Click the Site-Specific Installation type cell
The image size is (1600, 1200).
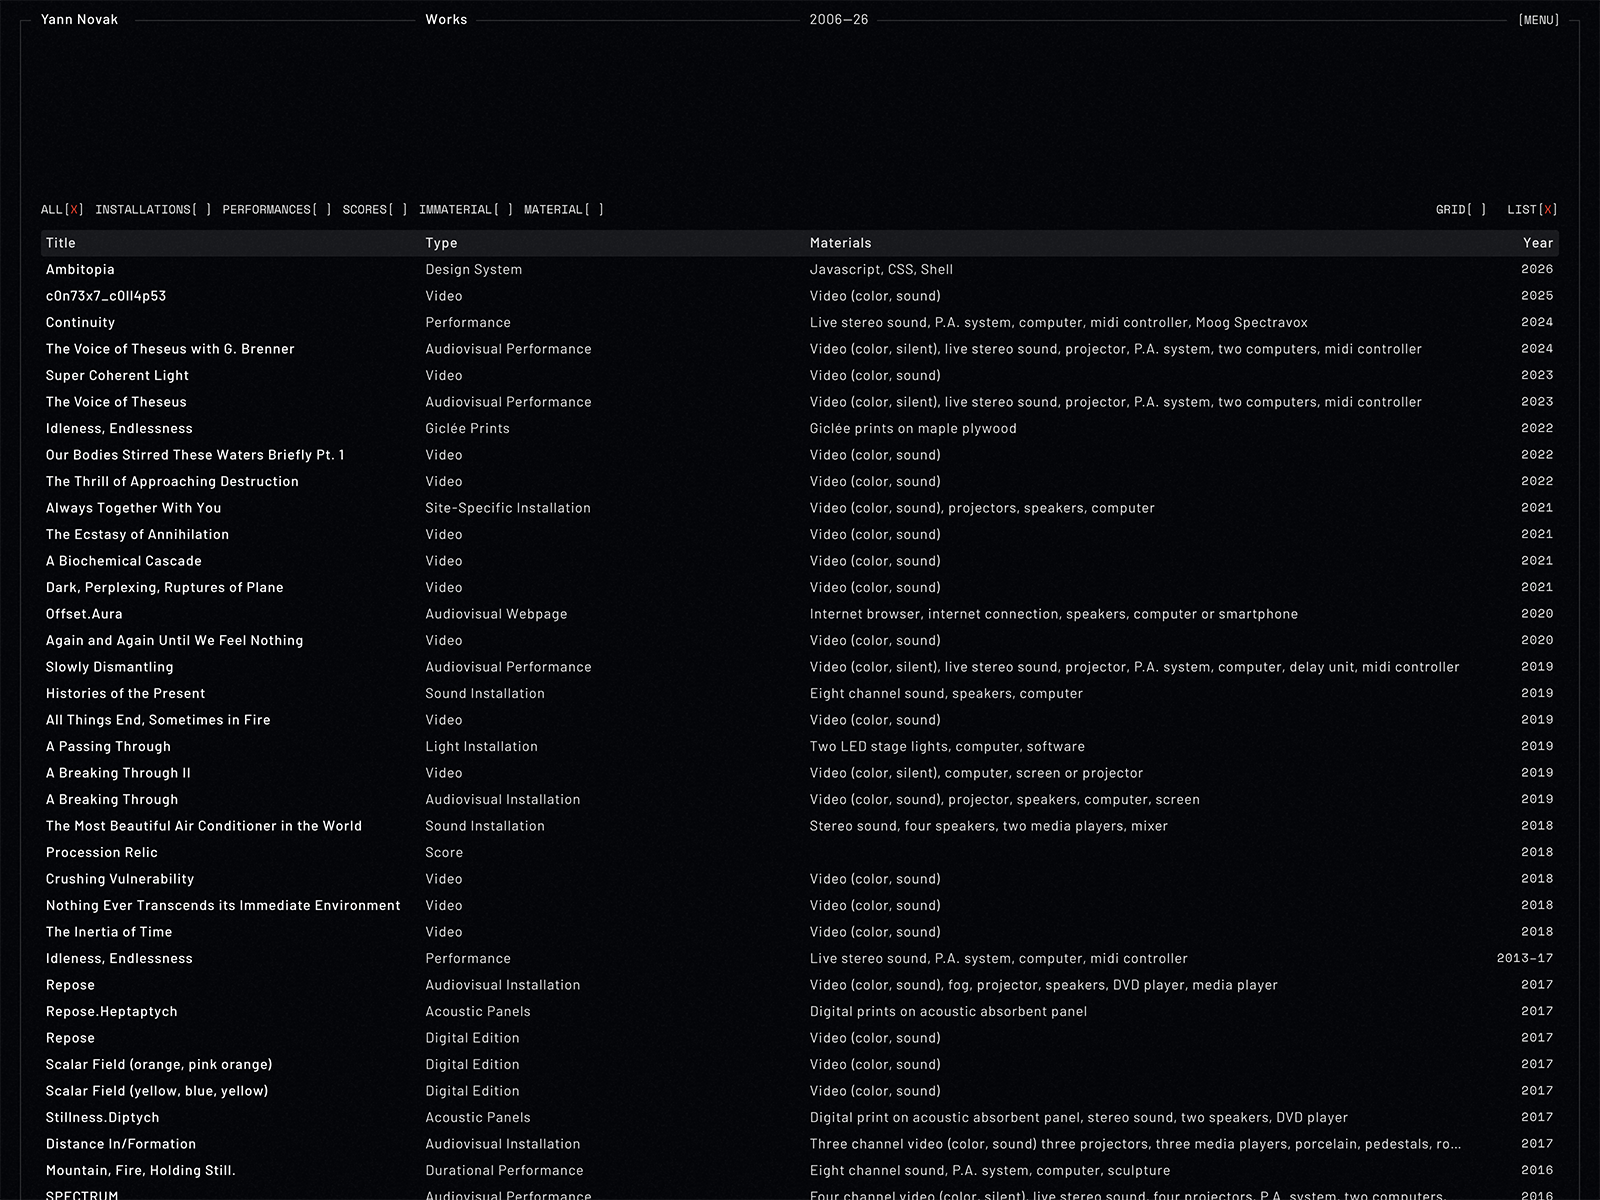508,508
